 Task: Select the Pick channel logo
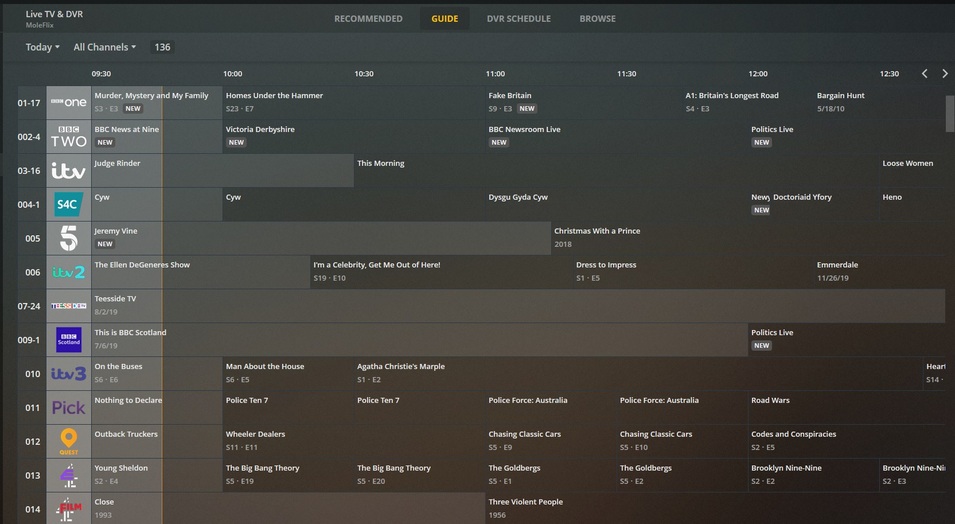click(x=69, y=408)
